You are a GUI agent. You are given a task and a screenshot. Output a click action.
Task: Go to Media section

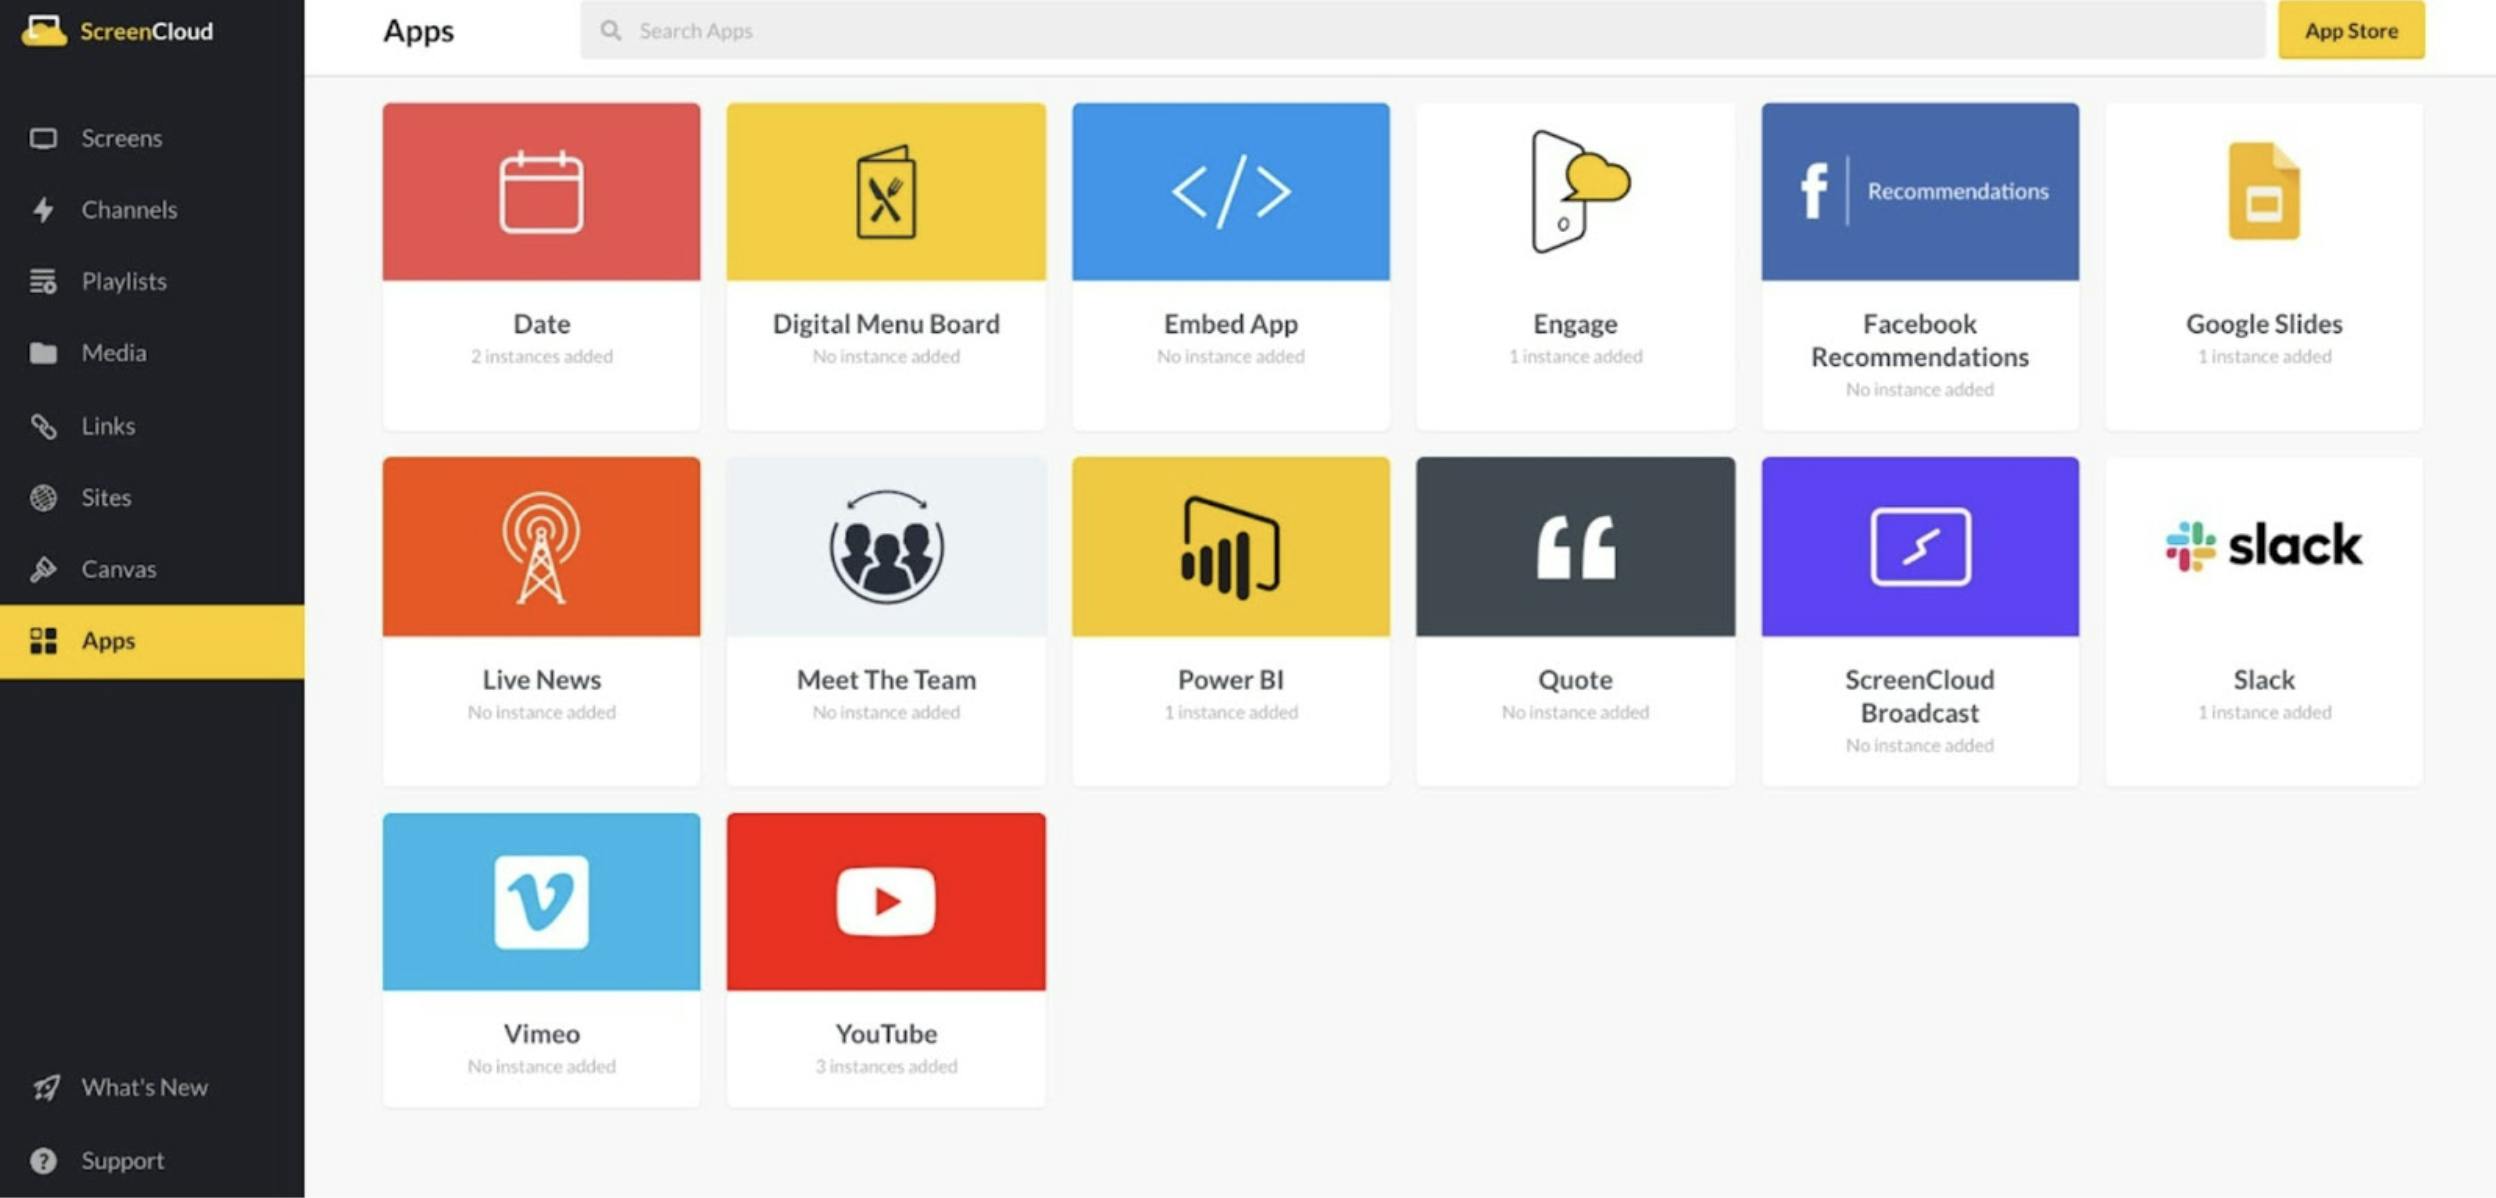point(152,353)
